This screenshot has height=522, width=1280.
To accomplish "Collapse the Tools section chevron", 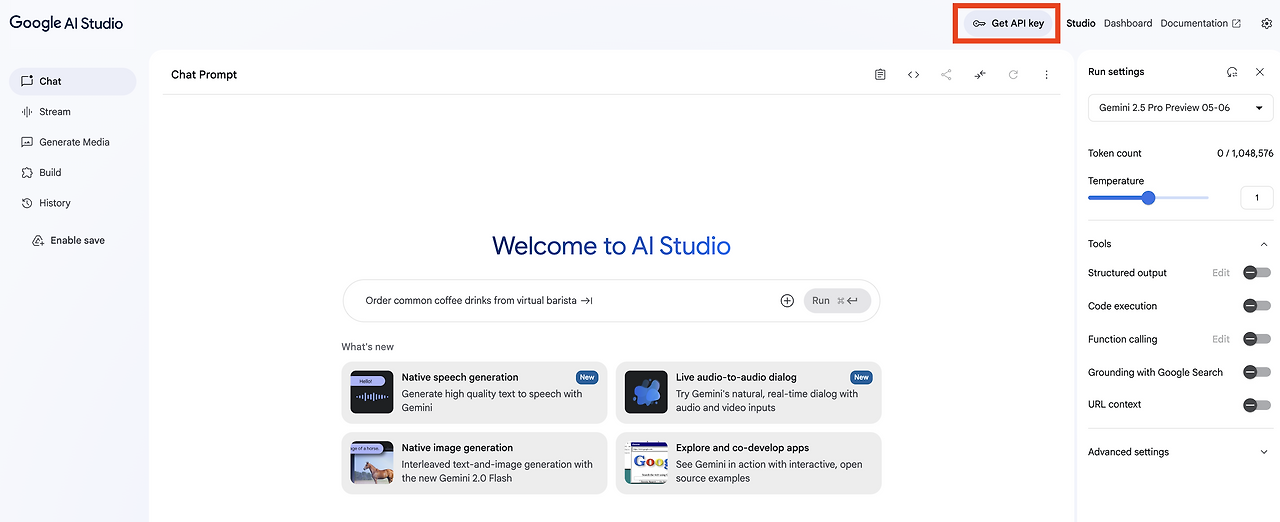I will click(x=1264, y=244).
